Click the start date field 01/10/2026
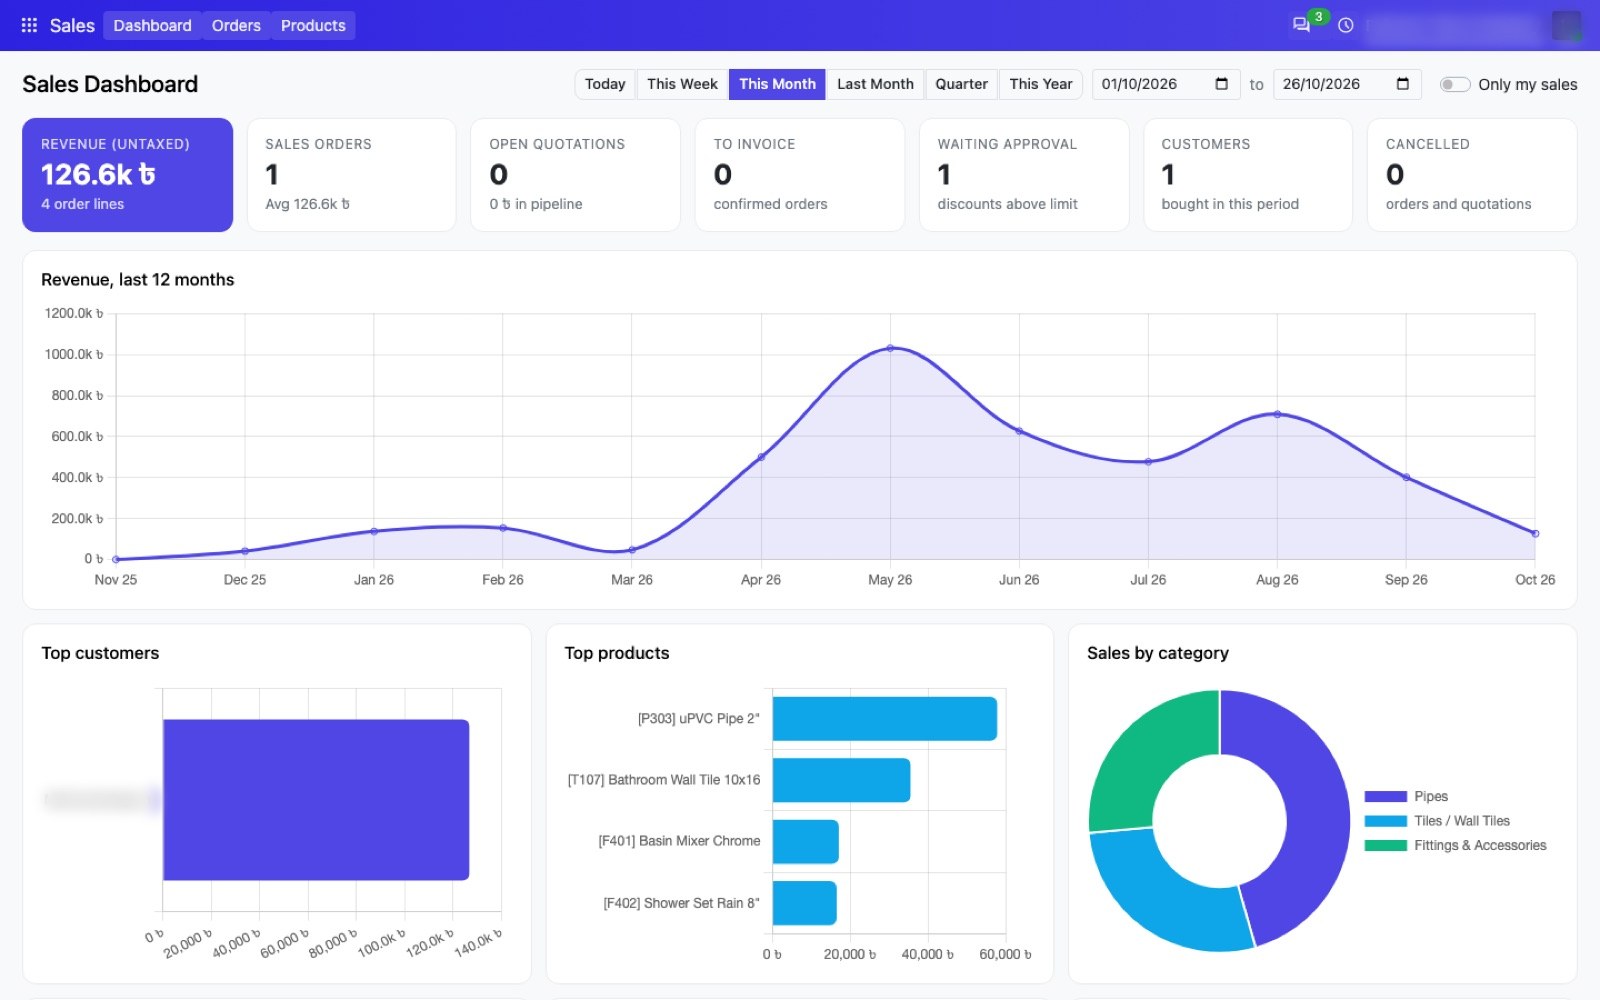This screenshot has height=1000, width=1600. (1166, 84)
